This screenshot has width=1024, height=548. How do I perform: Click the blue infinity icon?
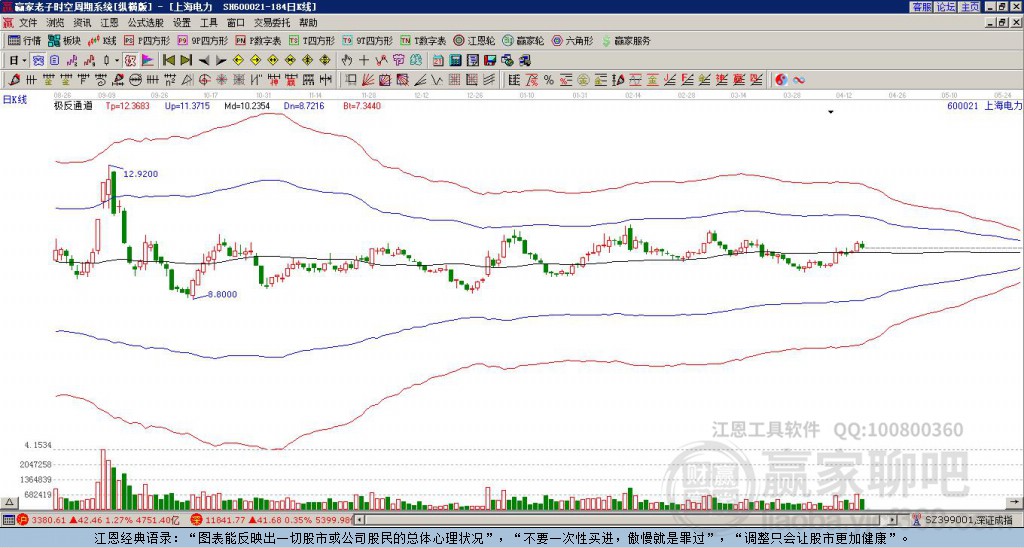[x=798, y=80]
